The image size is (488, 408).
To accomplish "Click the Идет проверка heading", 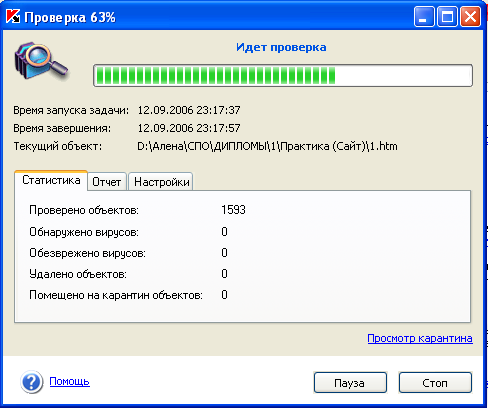I will tap(281, 47).
